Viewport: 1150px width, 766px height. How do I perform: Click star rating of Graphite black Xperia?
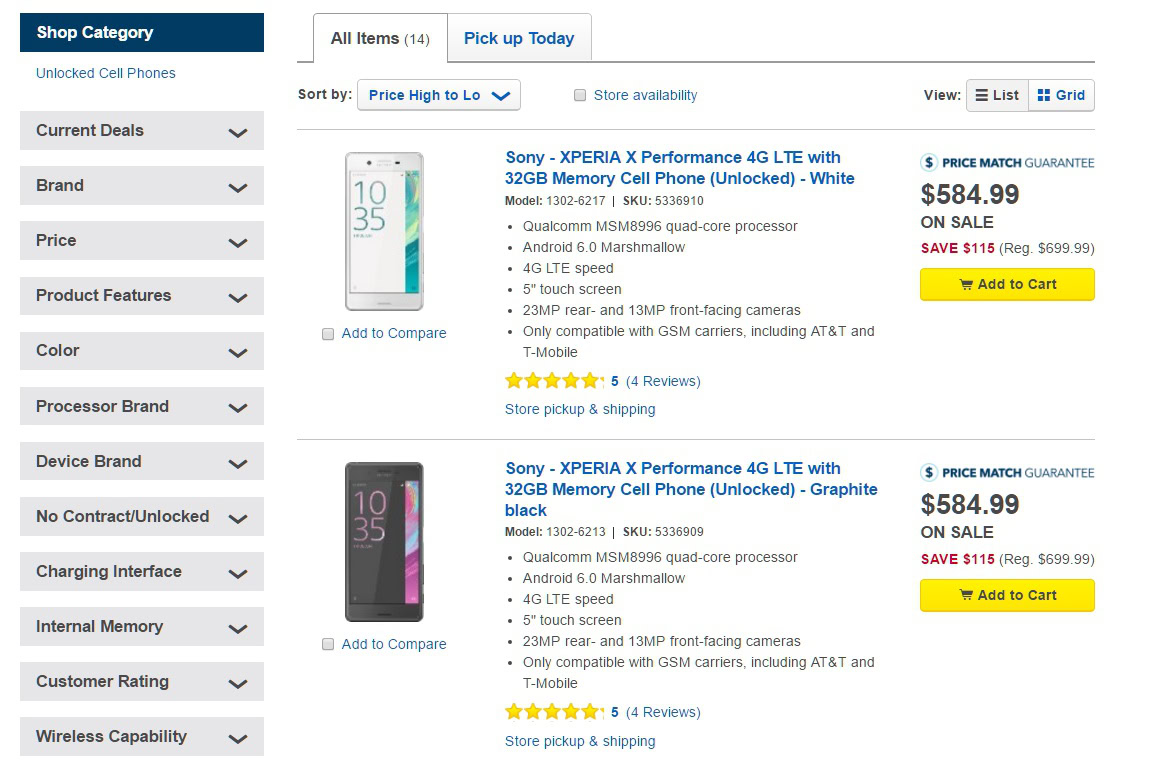(554, 712)
